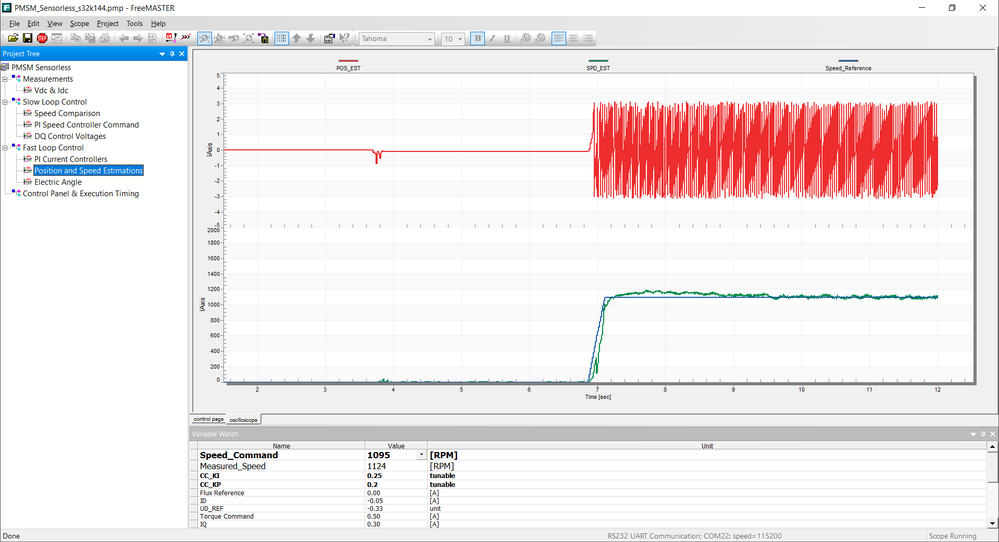This screenshot has width=999, height=542.
Task: Toggle the grid display toolbar button
Action: coord(282,39)
